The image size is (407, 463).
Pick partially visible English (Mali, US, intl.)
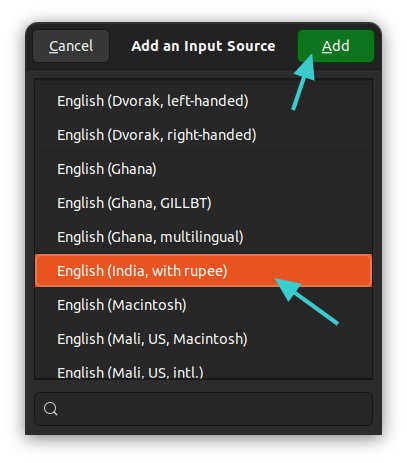click(203, 368)
